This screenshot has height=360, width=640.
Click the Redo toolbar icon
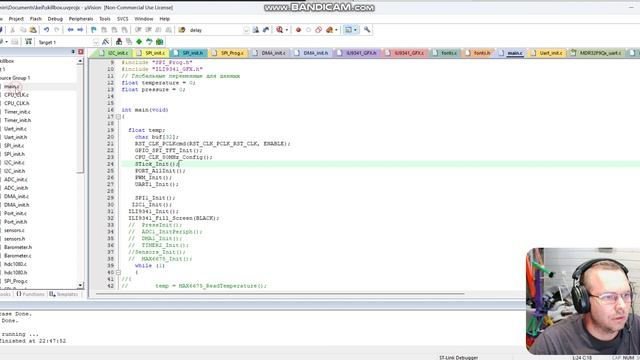pyautogui.click(x=57, y=30)
